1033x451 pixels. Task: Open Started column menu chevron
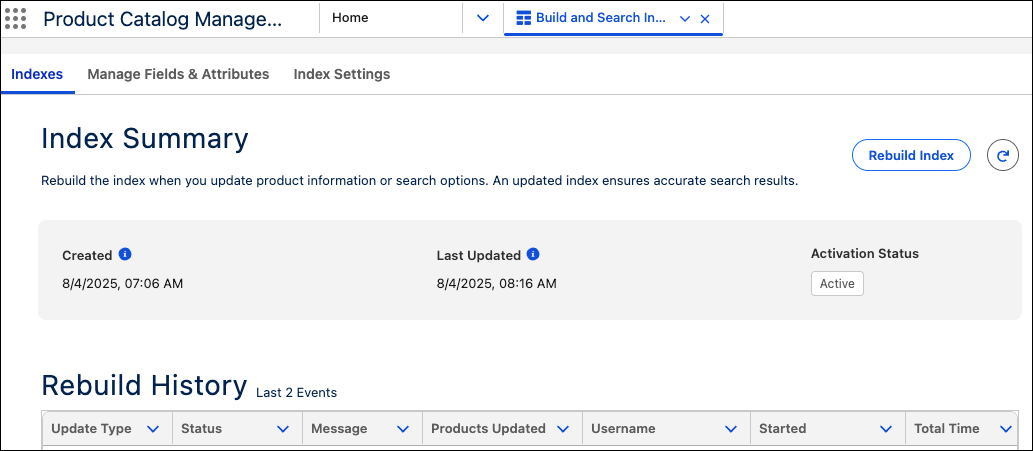[886, 429]
